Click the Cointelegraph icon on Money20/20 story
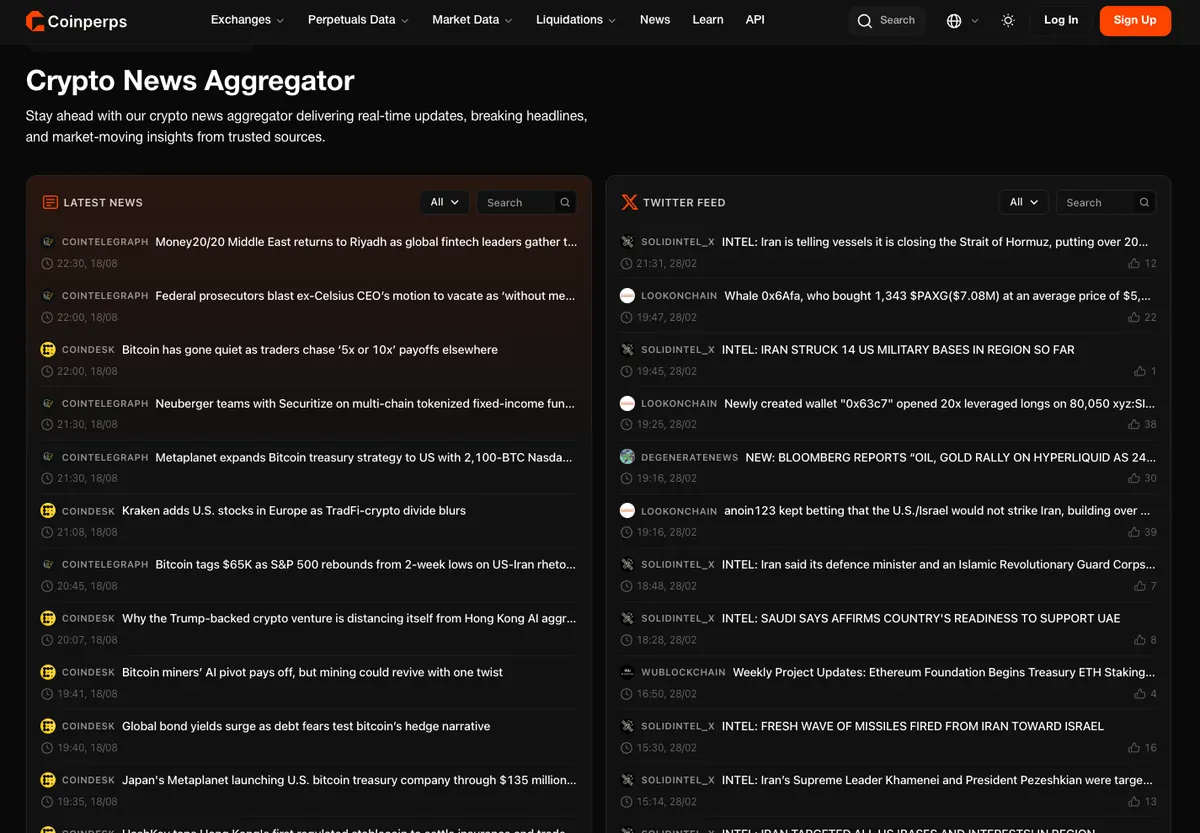Image resolution: width=1200 pixels, height=833 pixels. tap(48, 242)
